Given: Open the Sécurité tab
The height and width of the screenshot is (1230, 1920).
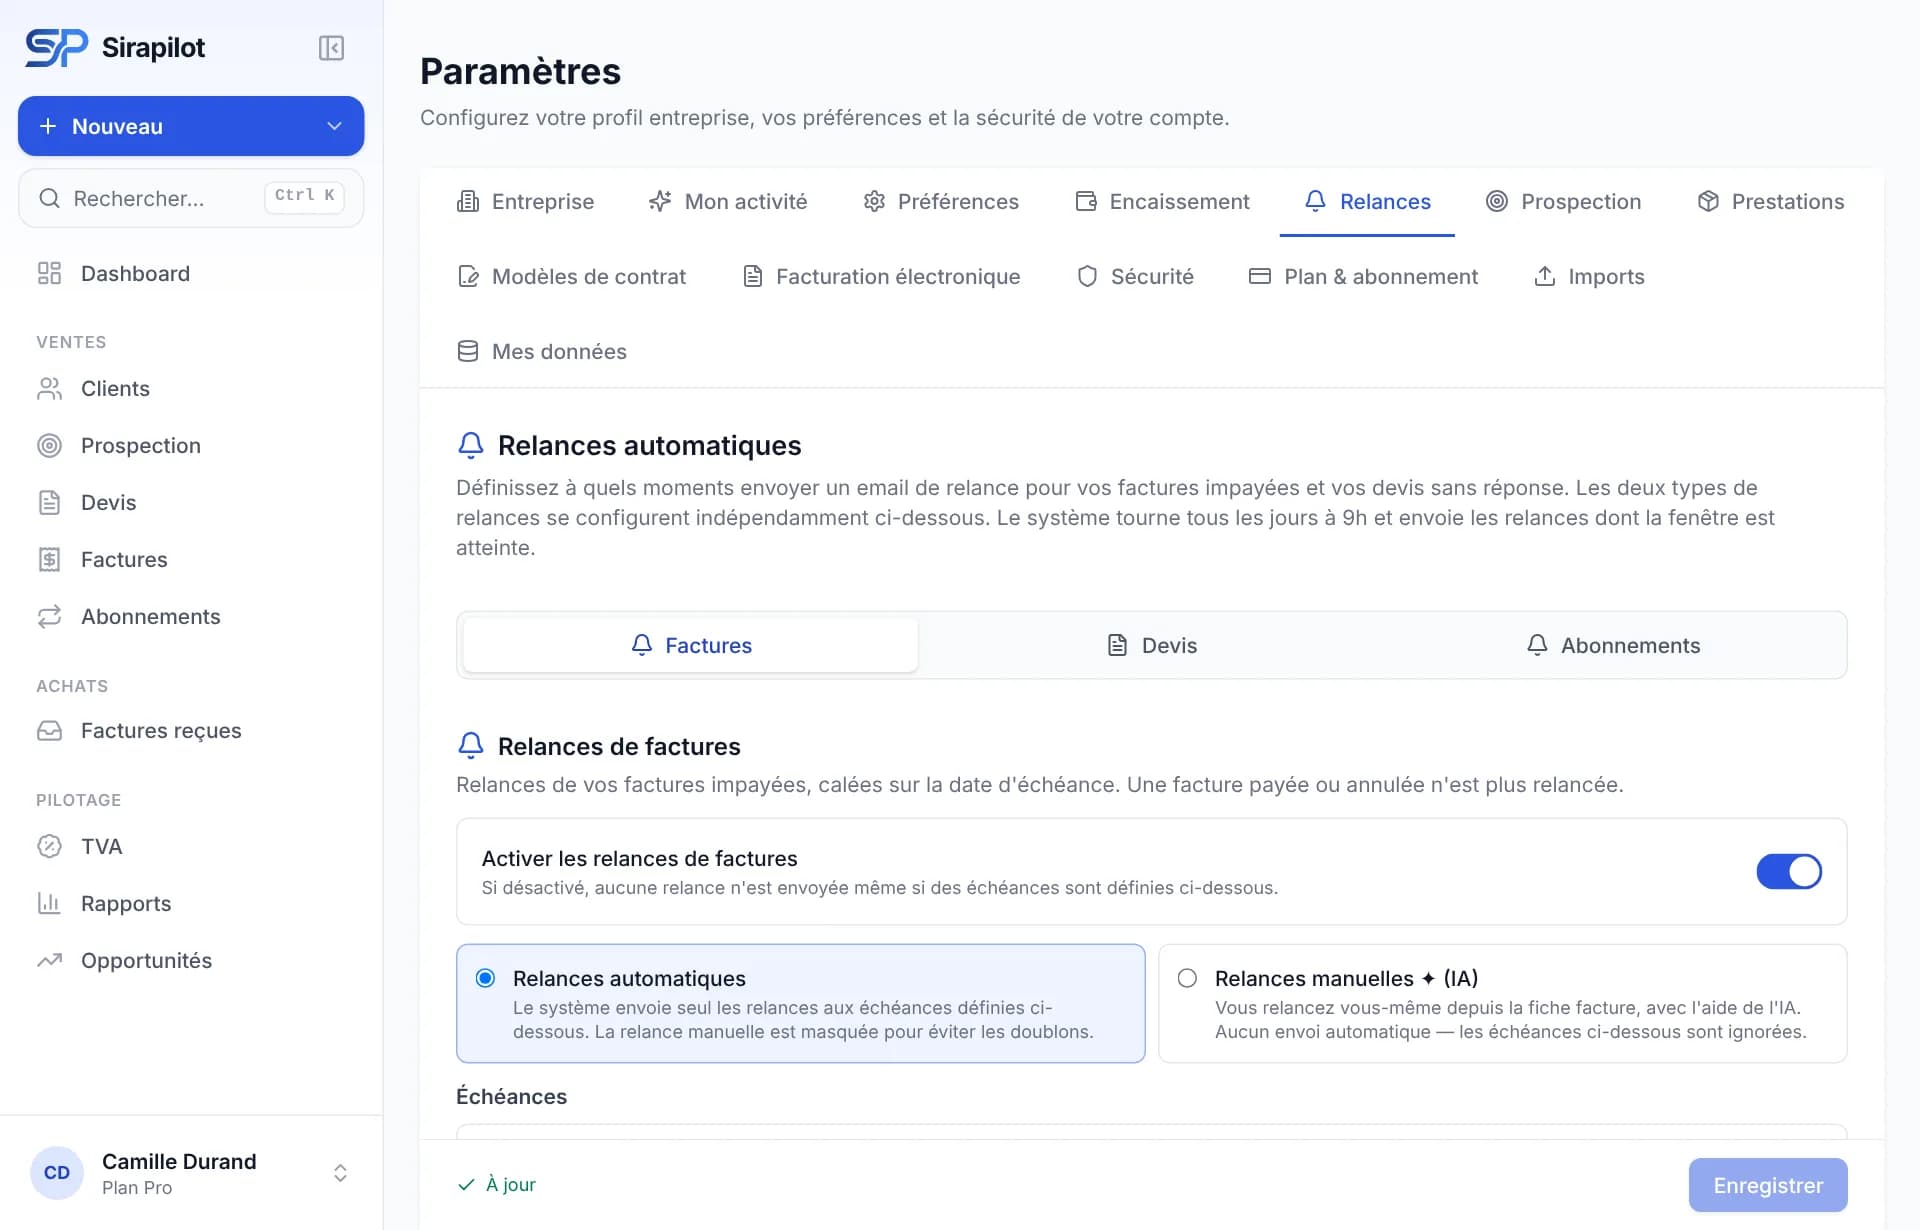Looking at the screenshot, I should pyautogui.click(x=1135, y=277).
